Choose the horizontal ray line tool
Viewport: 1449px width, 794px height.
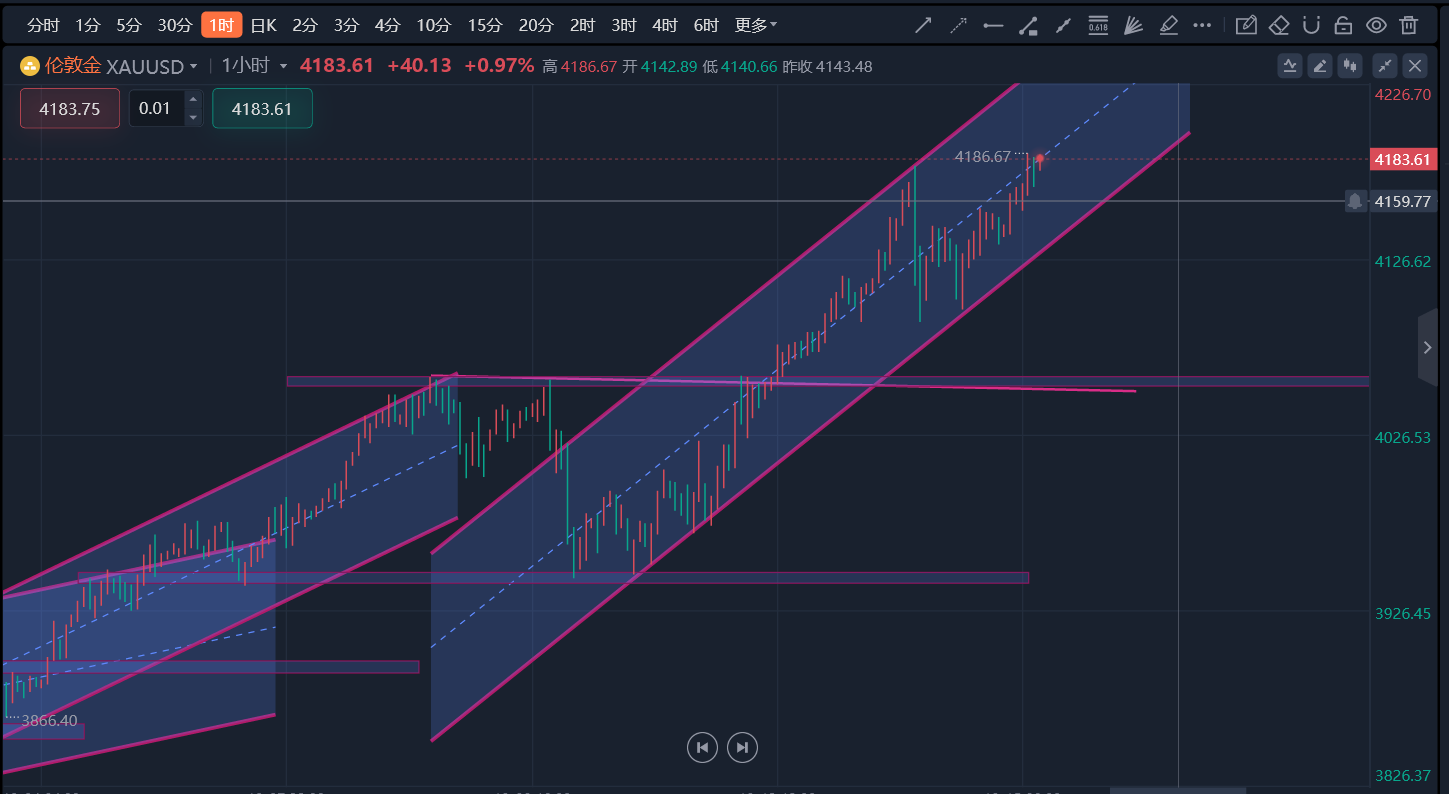[993, 25]
